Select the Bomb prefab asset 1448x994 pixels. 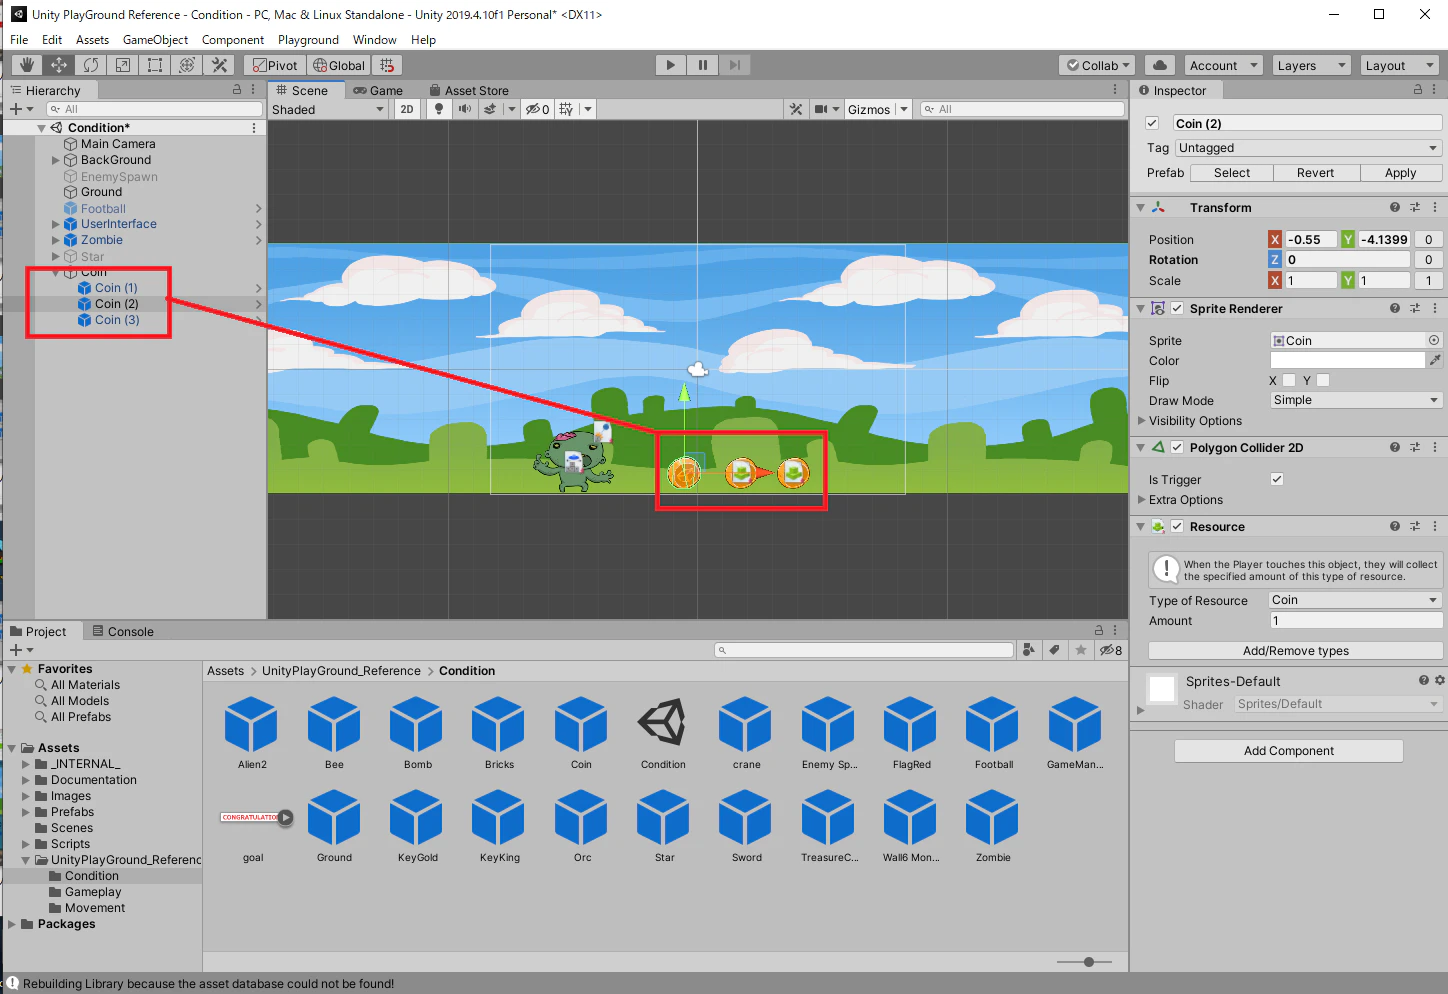418,733
